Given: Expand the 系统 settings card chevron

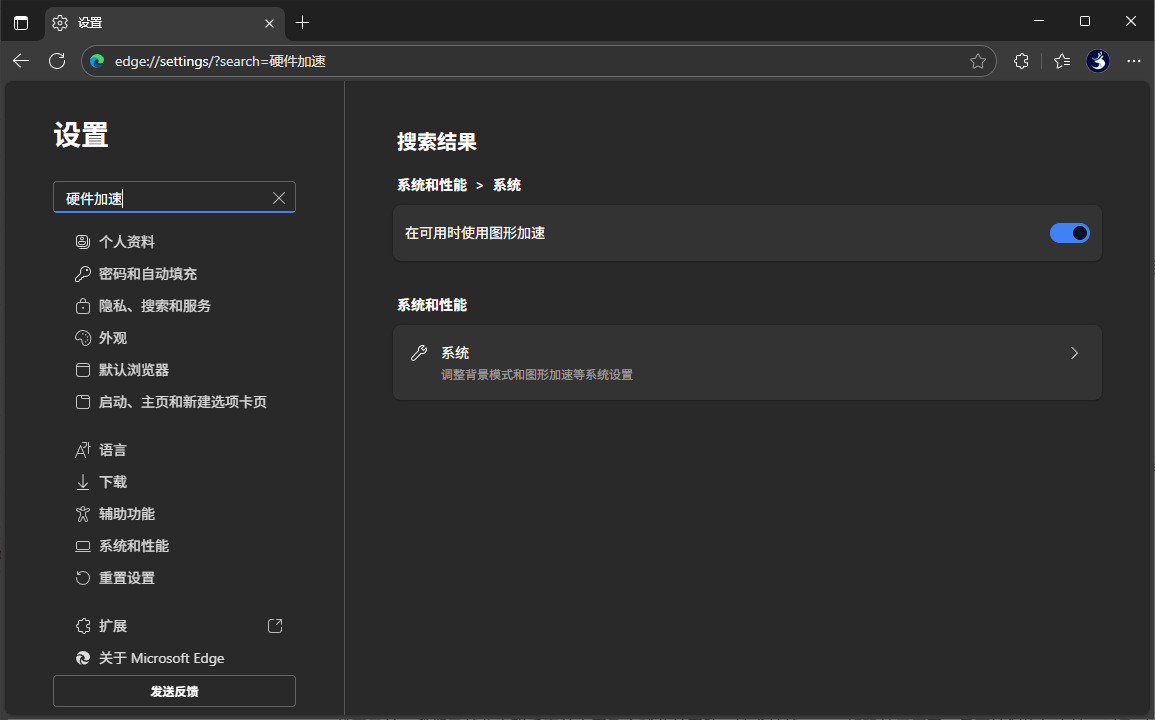Looking at the screenshot, I should [x=1074, y=353].
